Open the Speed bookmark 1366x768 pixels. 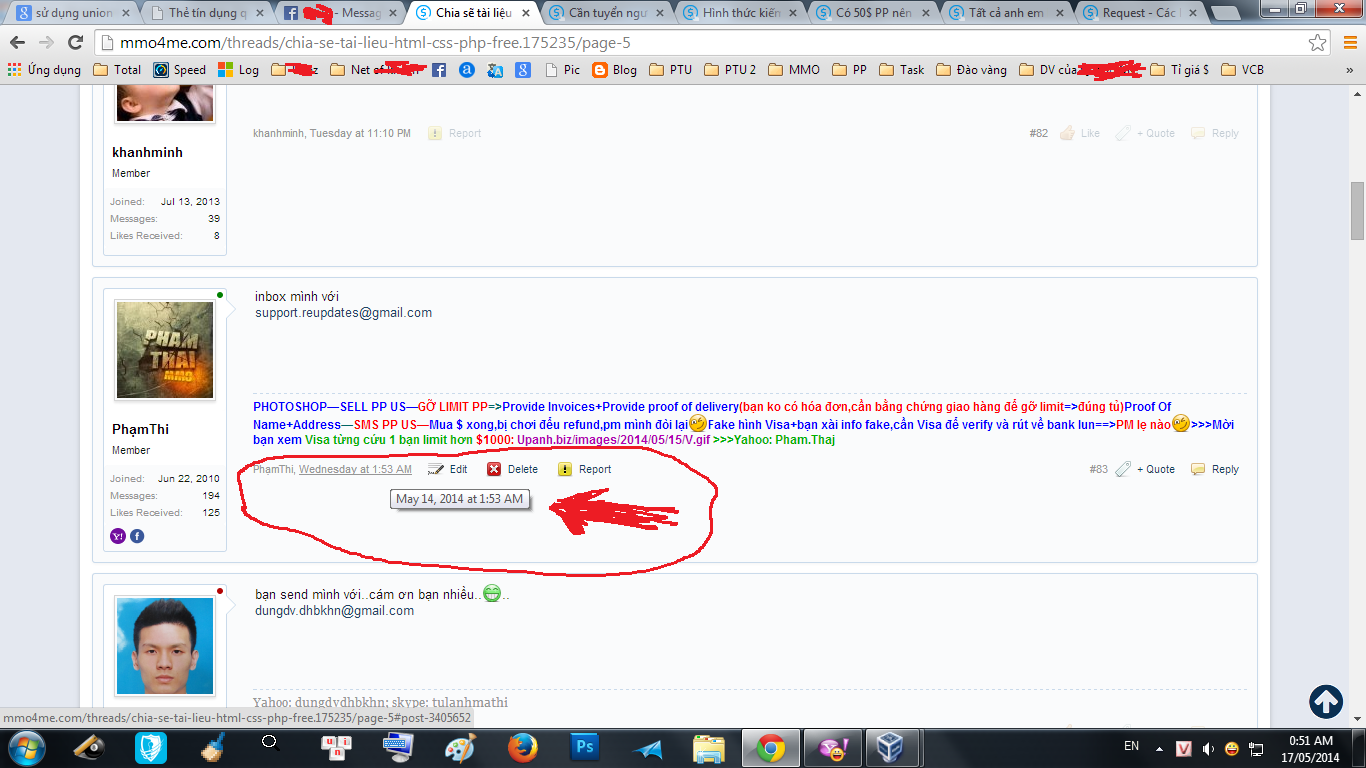coord(180,70)
